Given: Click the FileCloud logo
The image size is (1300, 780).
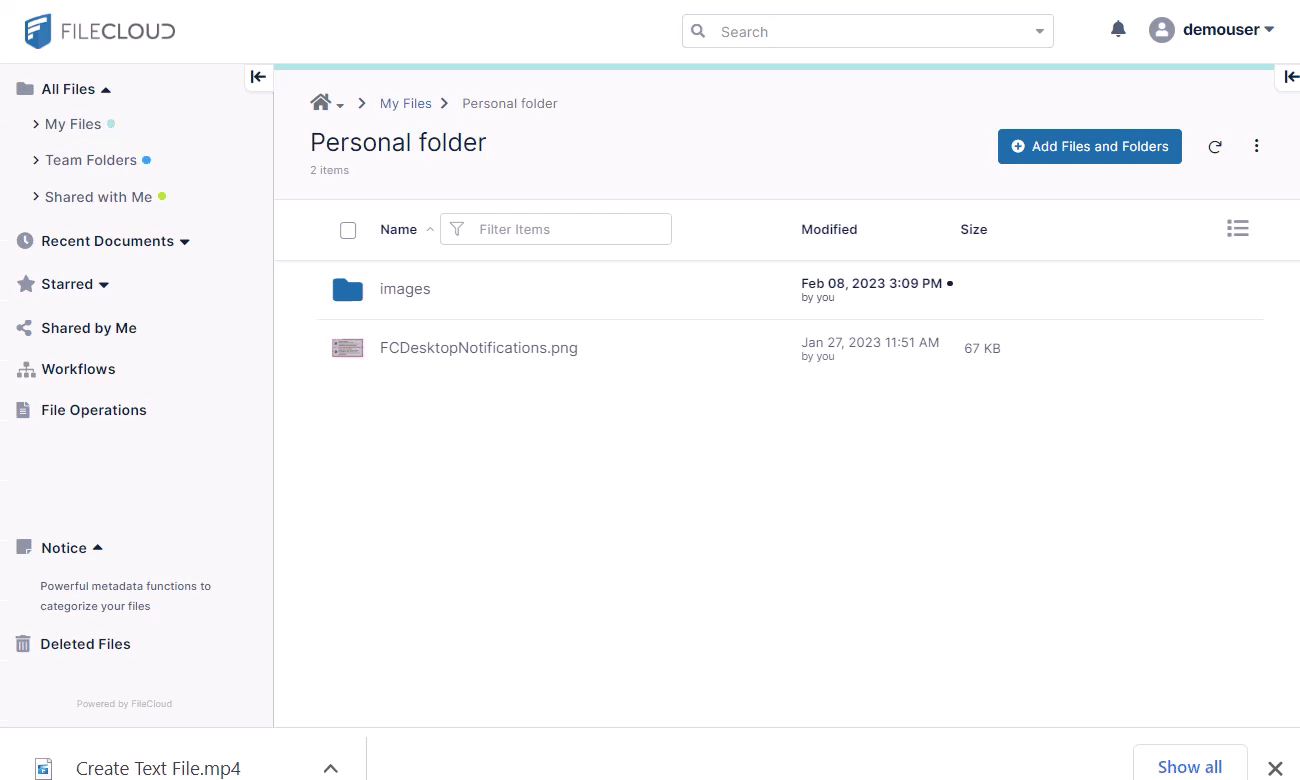Looking at the screenshot, I should point(100,31).
